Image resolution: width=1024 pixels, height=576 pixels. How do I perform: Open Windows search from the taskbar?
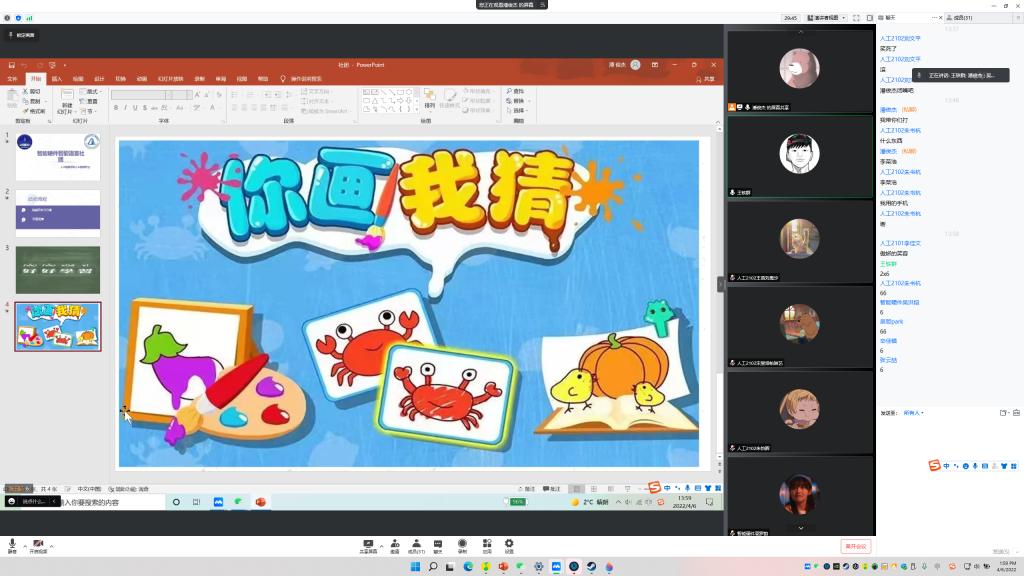pos(432,567)
